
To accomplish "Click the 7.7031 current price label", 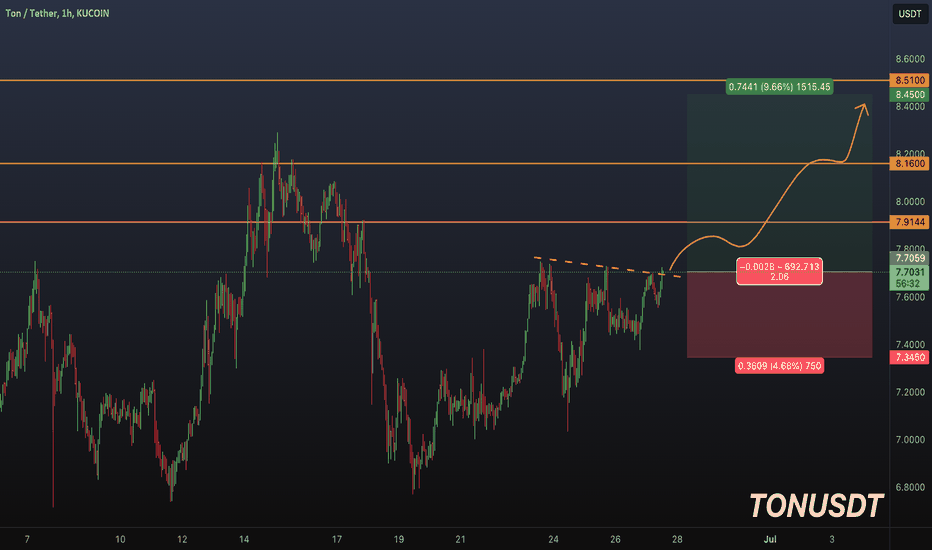I will 909,272.
